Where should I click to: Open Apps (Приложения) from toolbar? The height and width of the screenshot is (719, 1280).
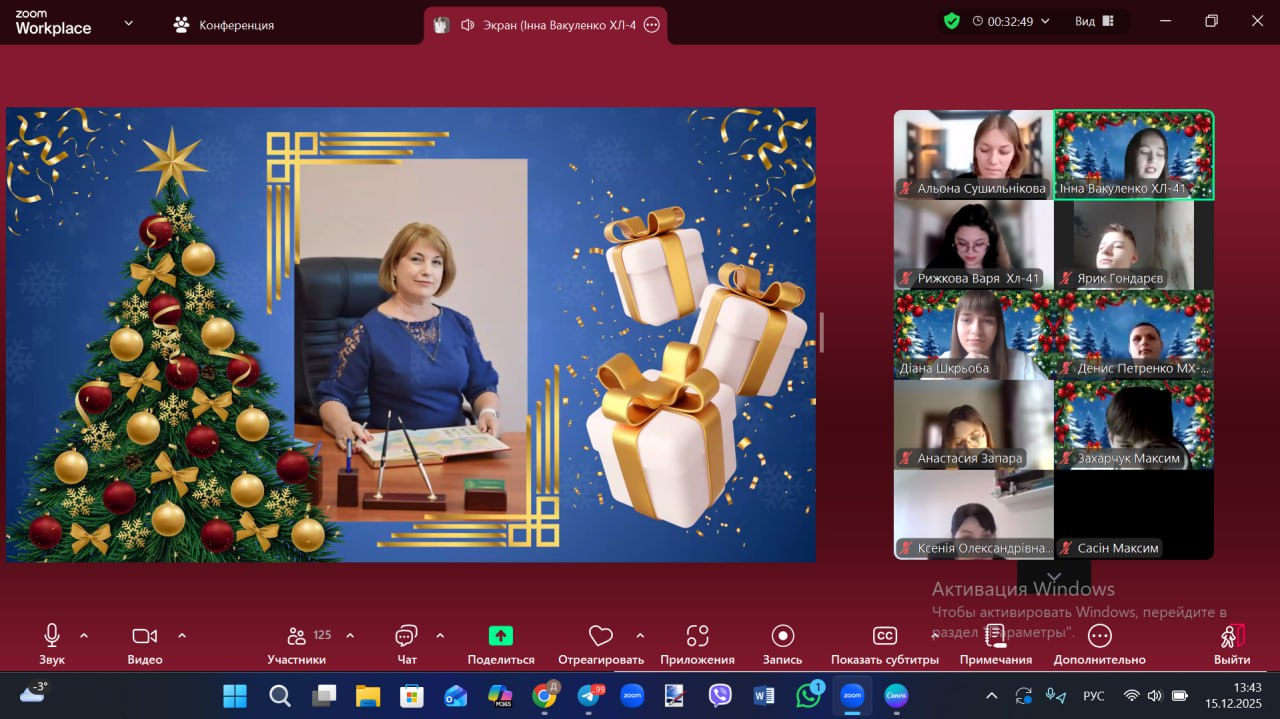click(697, 636)
